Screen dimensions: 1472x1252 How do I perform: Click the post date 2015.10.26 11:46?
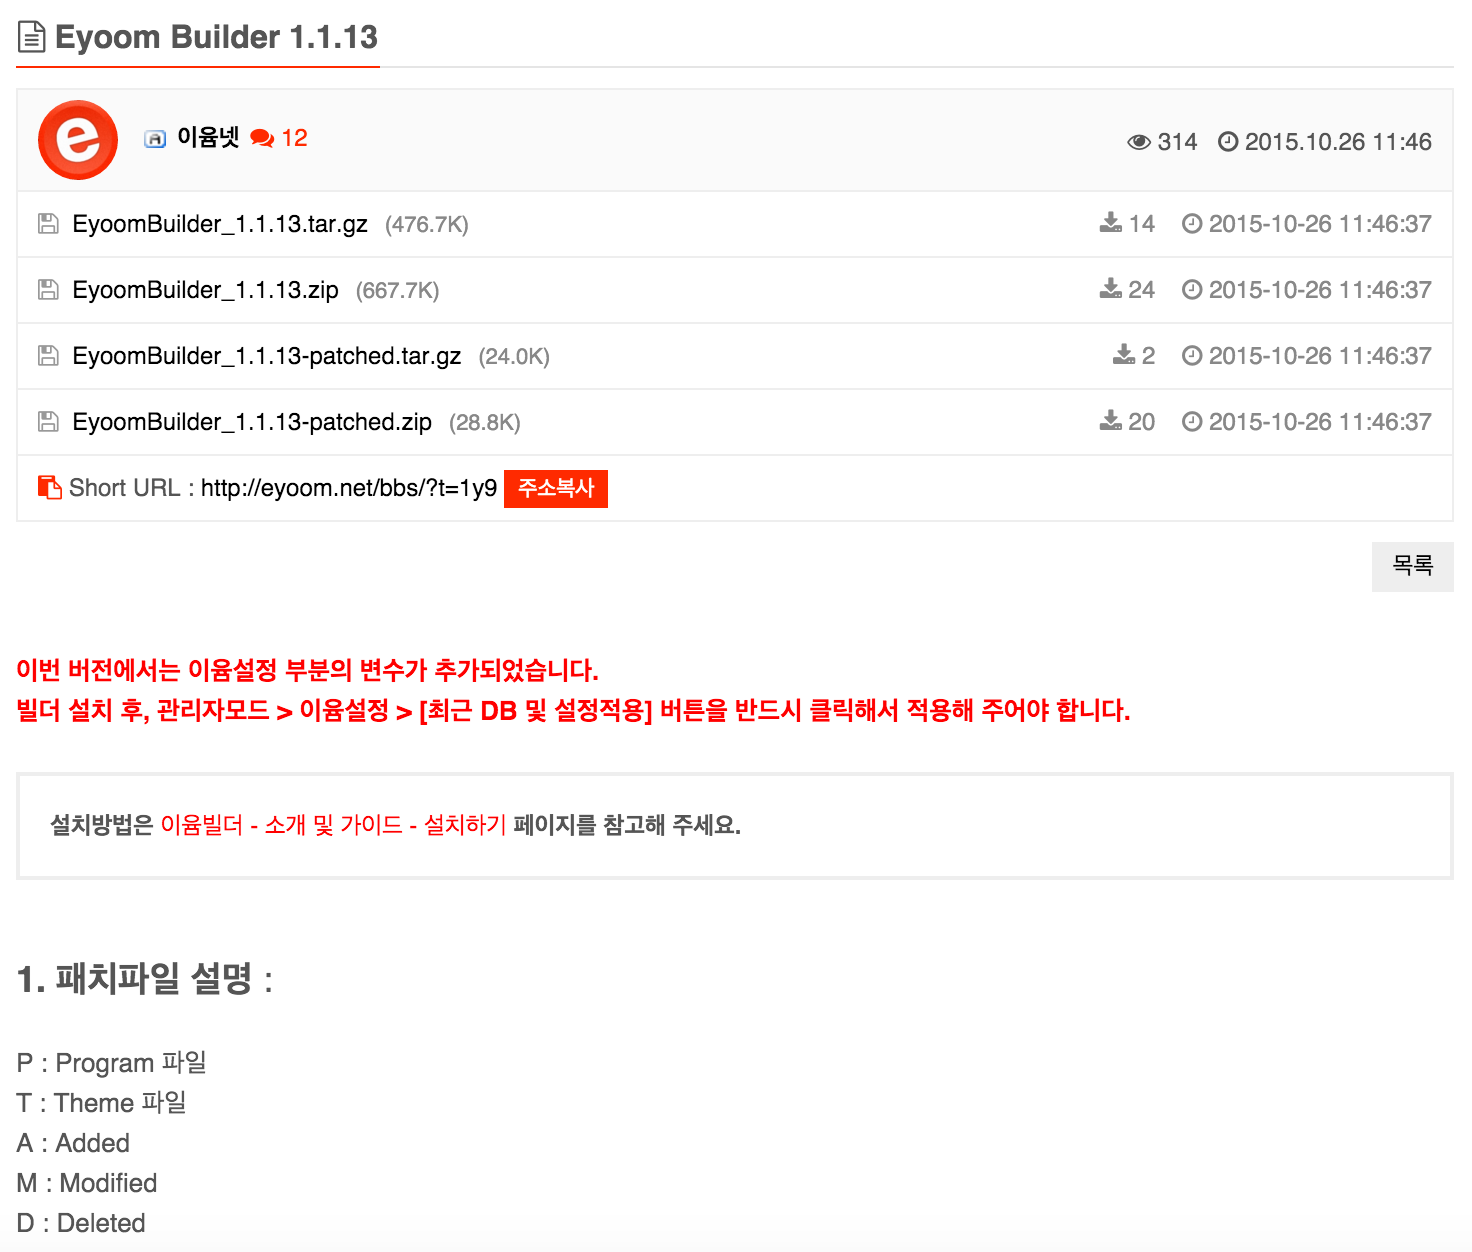[1338, 142]
